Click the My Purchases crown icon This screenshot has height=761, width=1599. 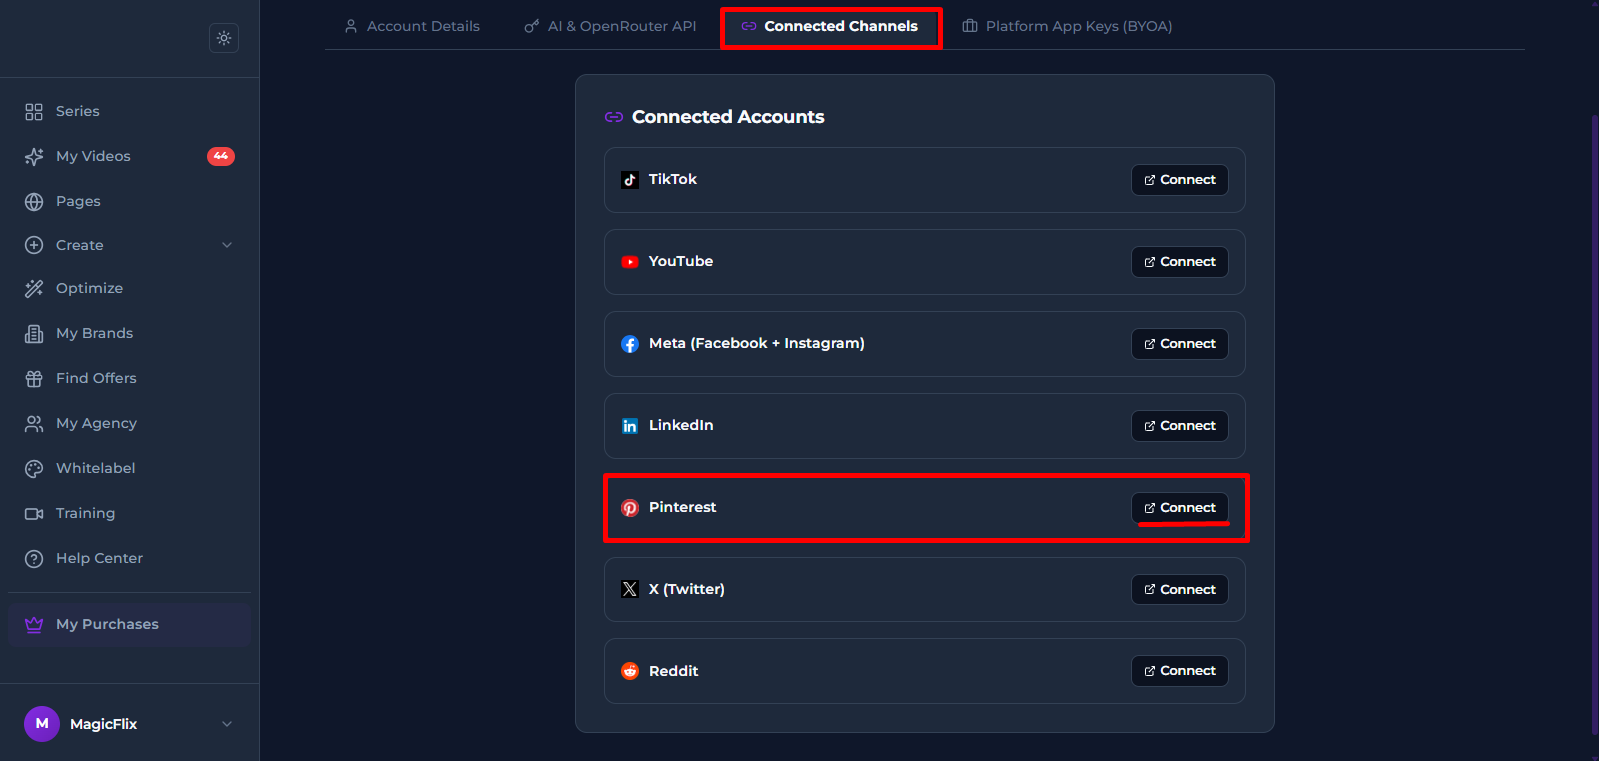tap(34, 624)
